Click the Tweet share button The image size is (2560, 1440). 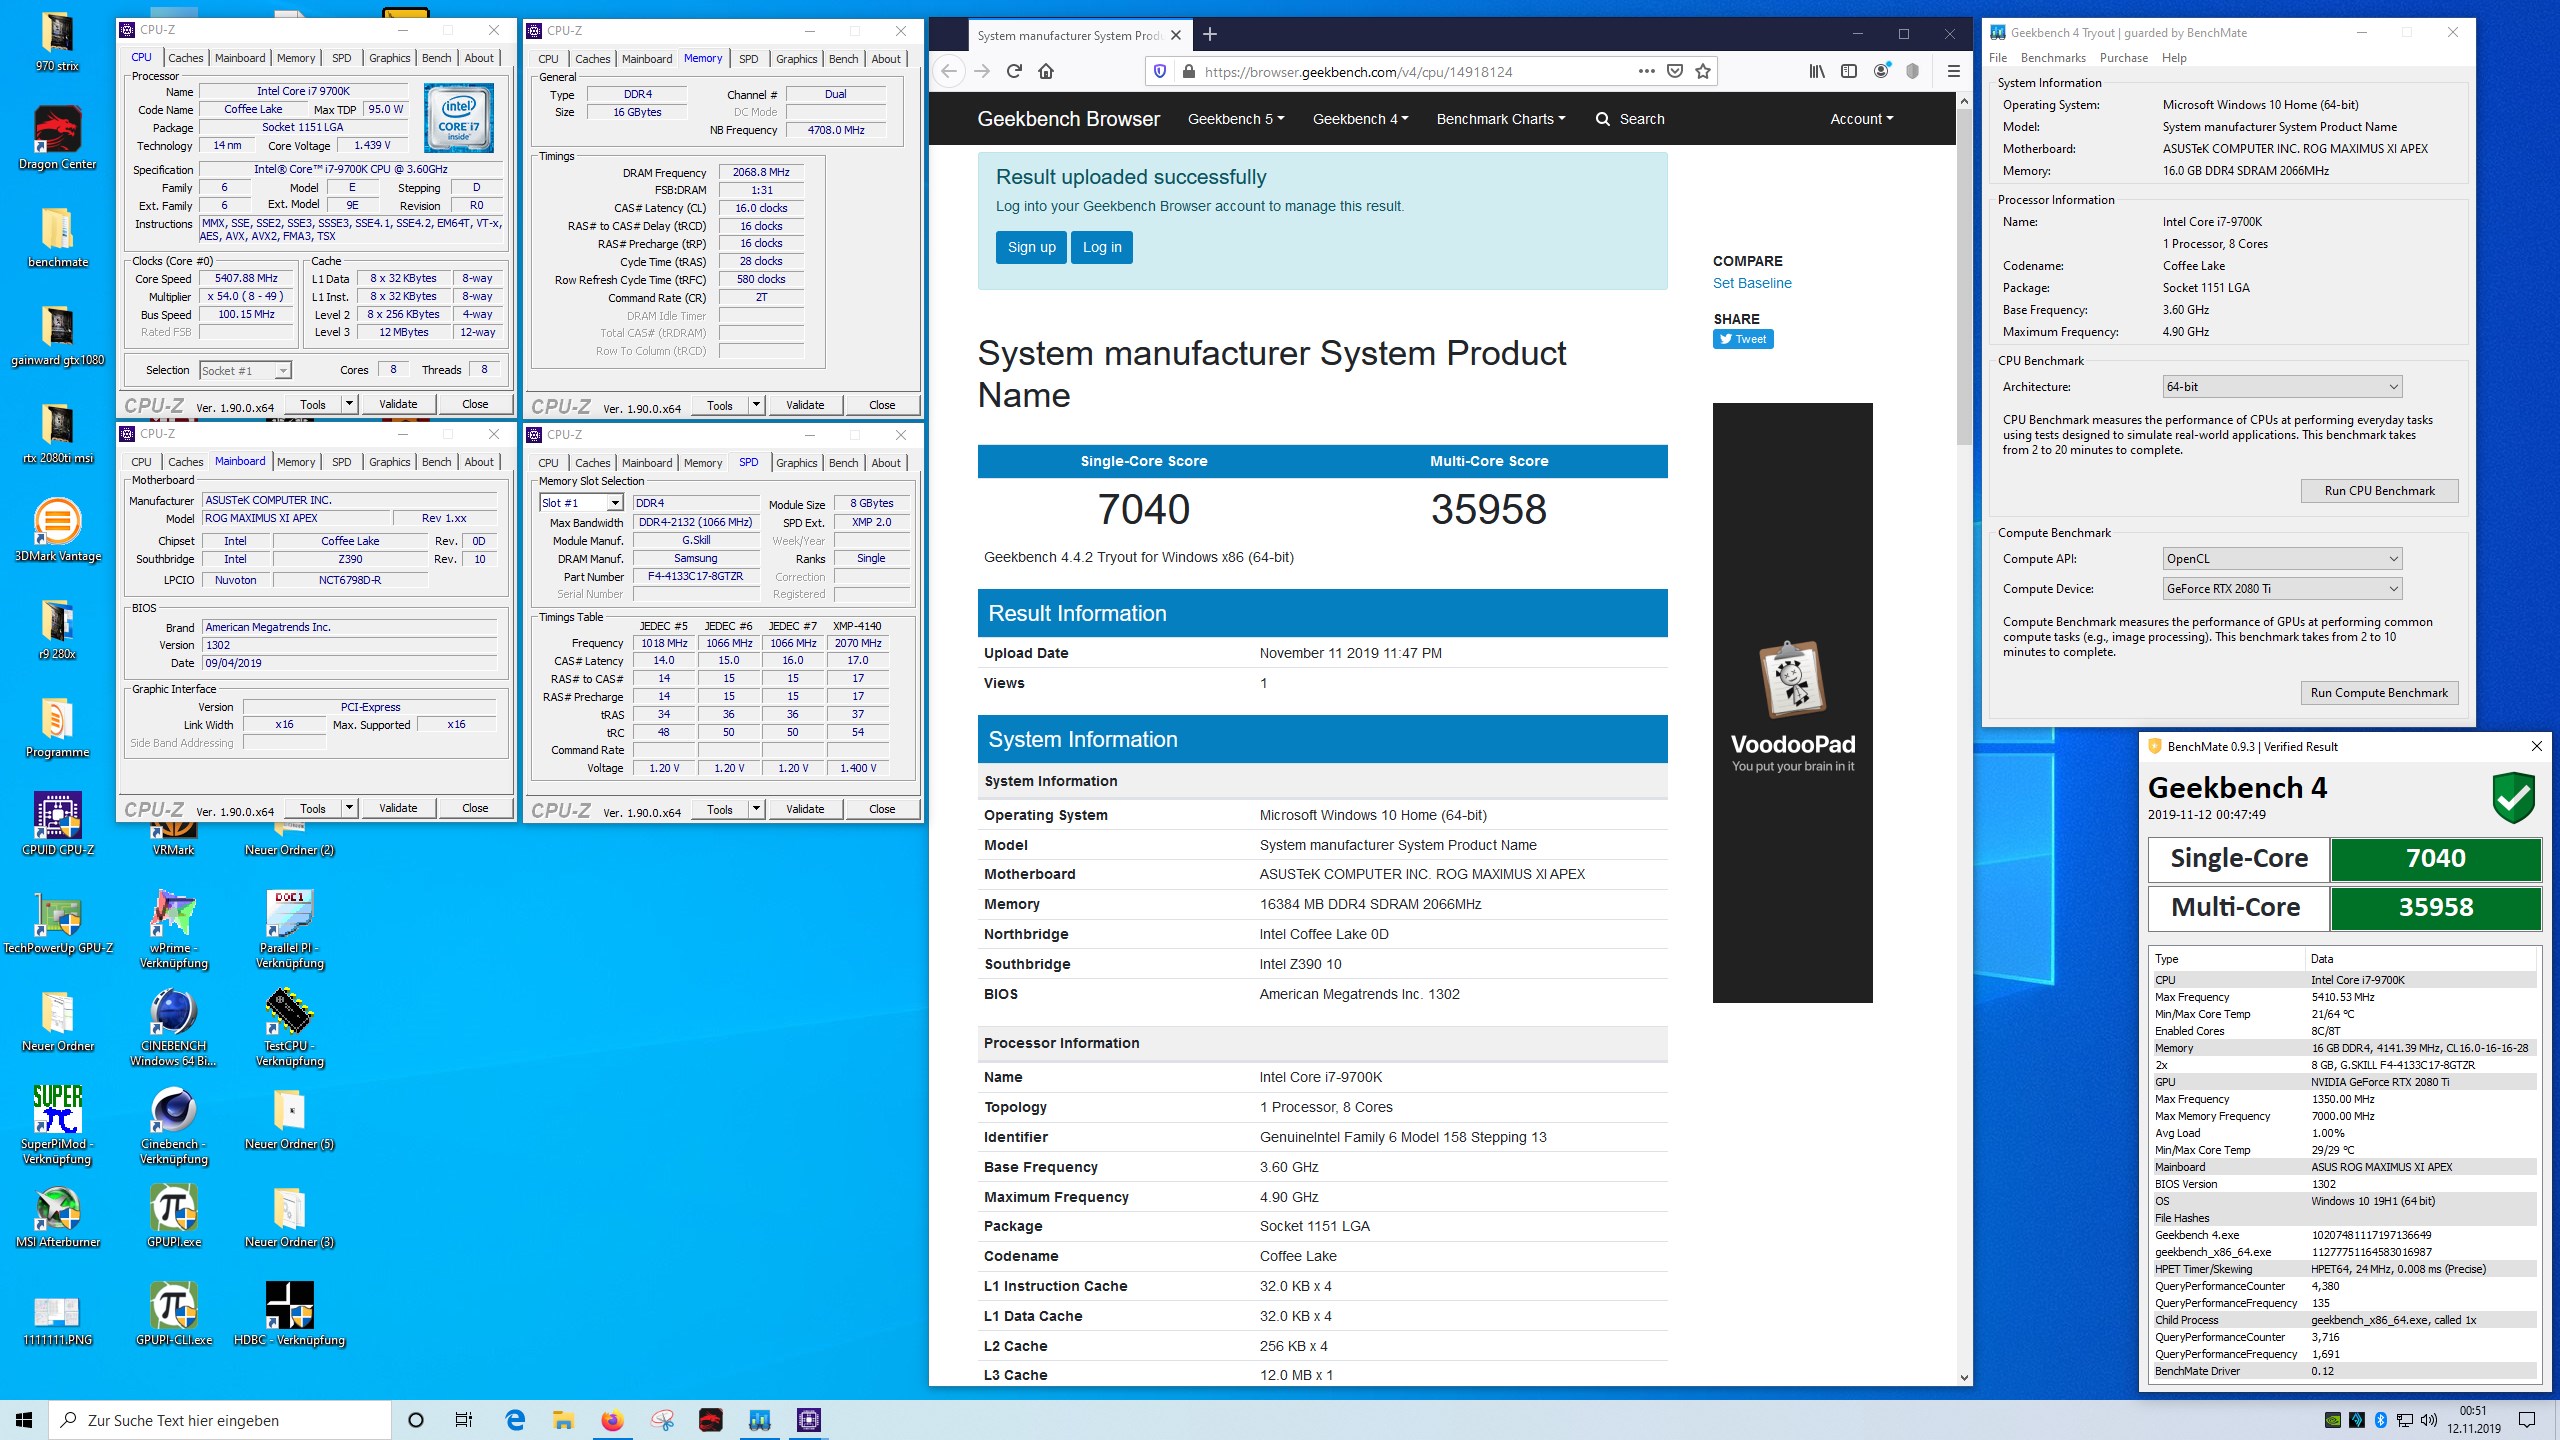point(1743,339)
